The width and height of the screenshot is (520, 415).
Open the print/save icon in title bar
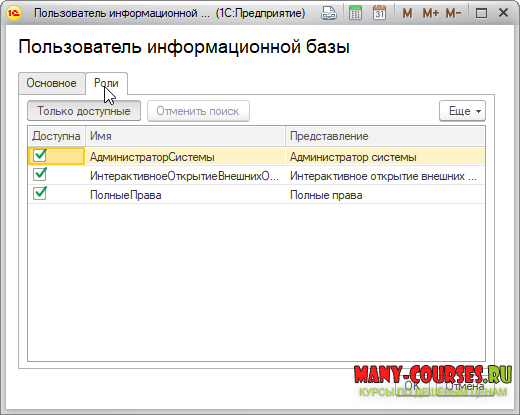(x=329, y=13)
